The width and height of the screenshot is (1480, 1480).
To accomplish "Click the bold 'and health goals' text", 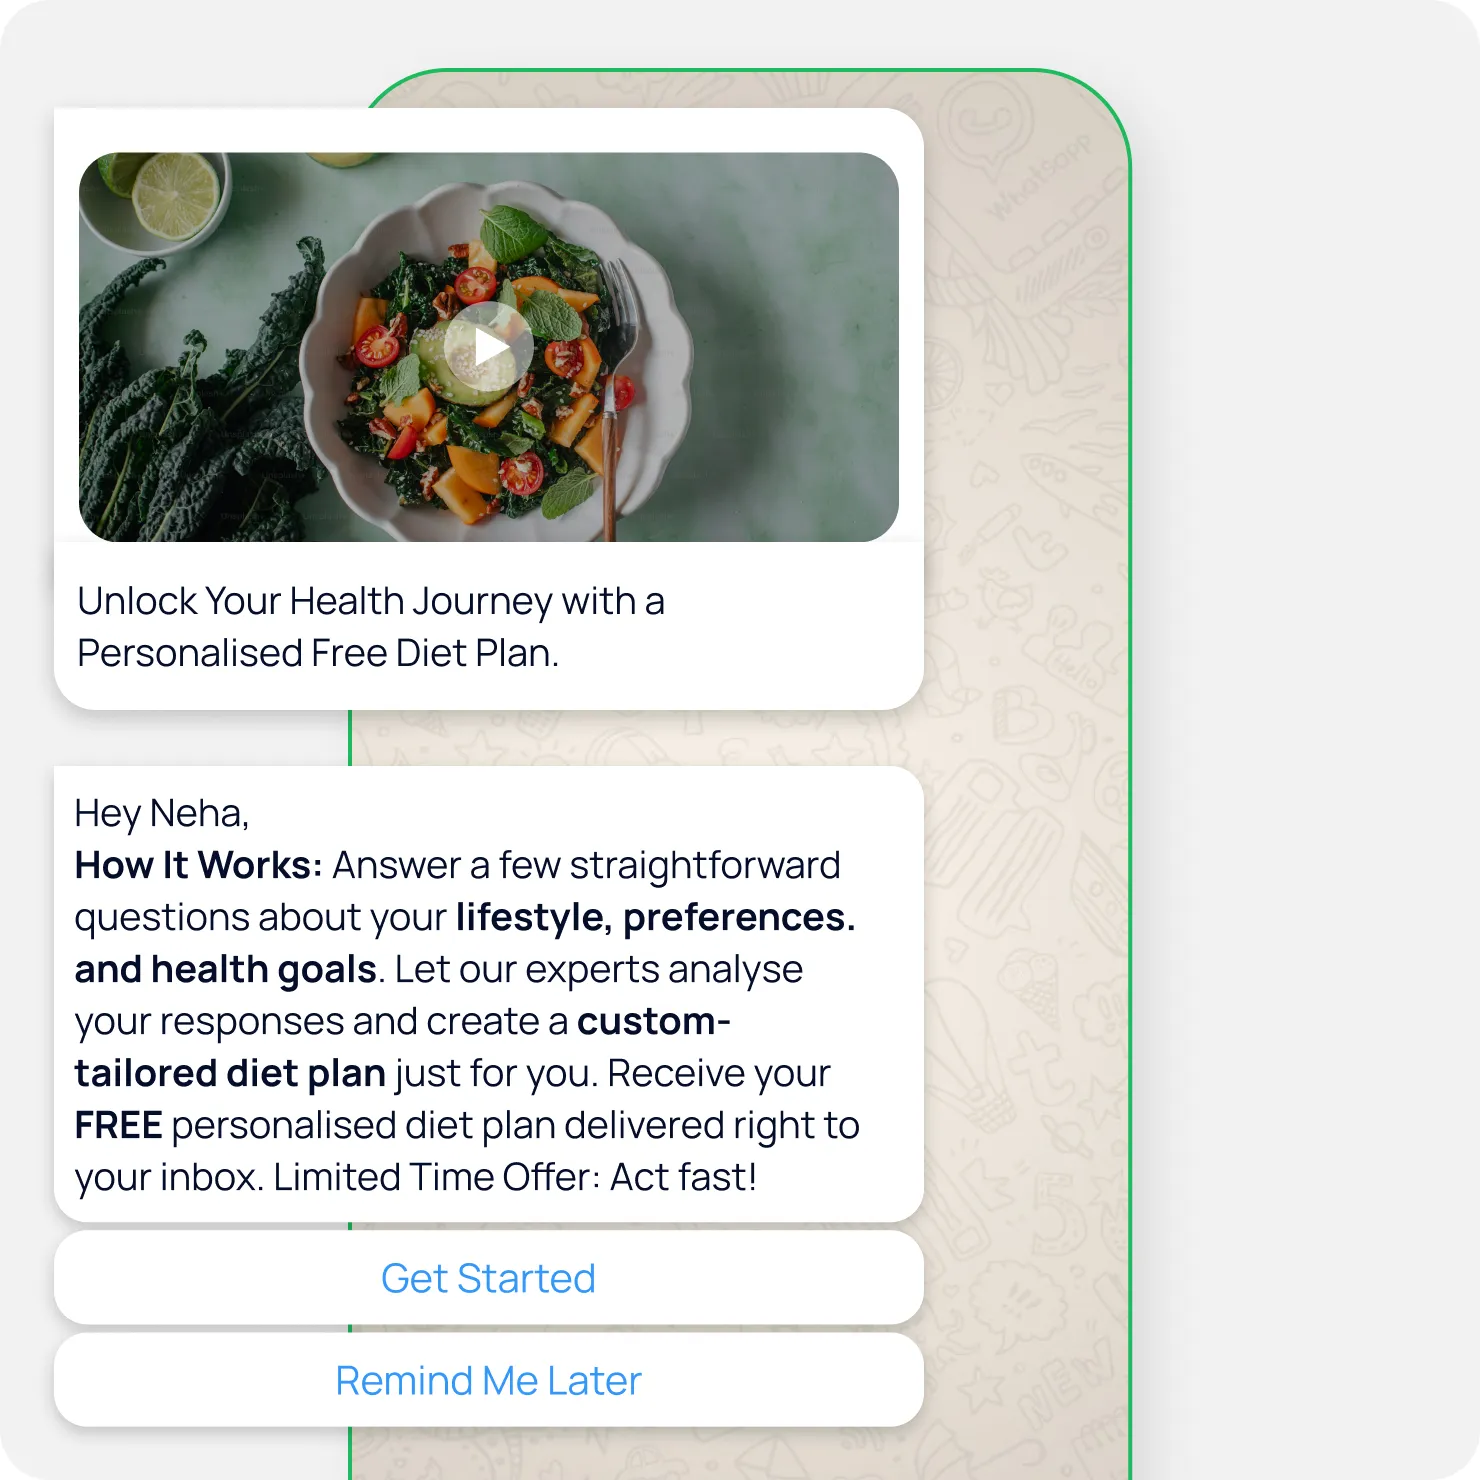I will point(226,969).
